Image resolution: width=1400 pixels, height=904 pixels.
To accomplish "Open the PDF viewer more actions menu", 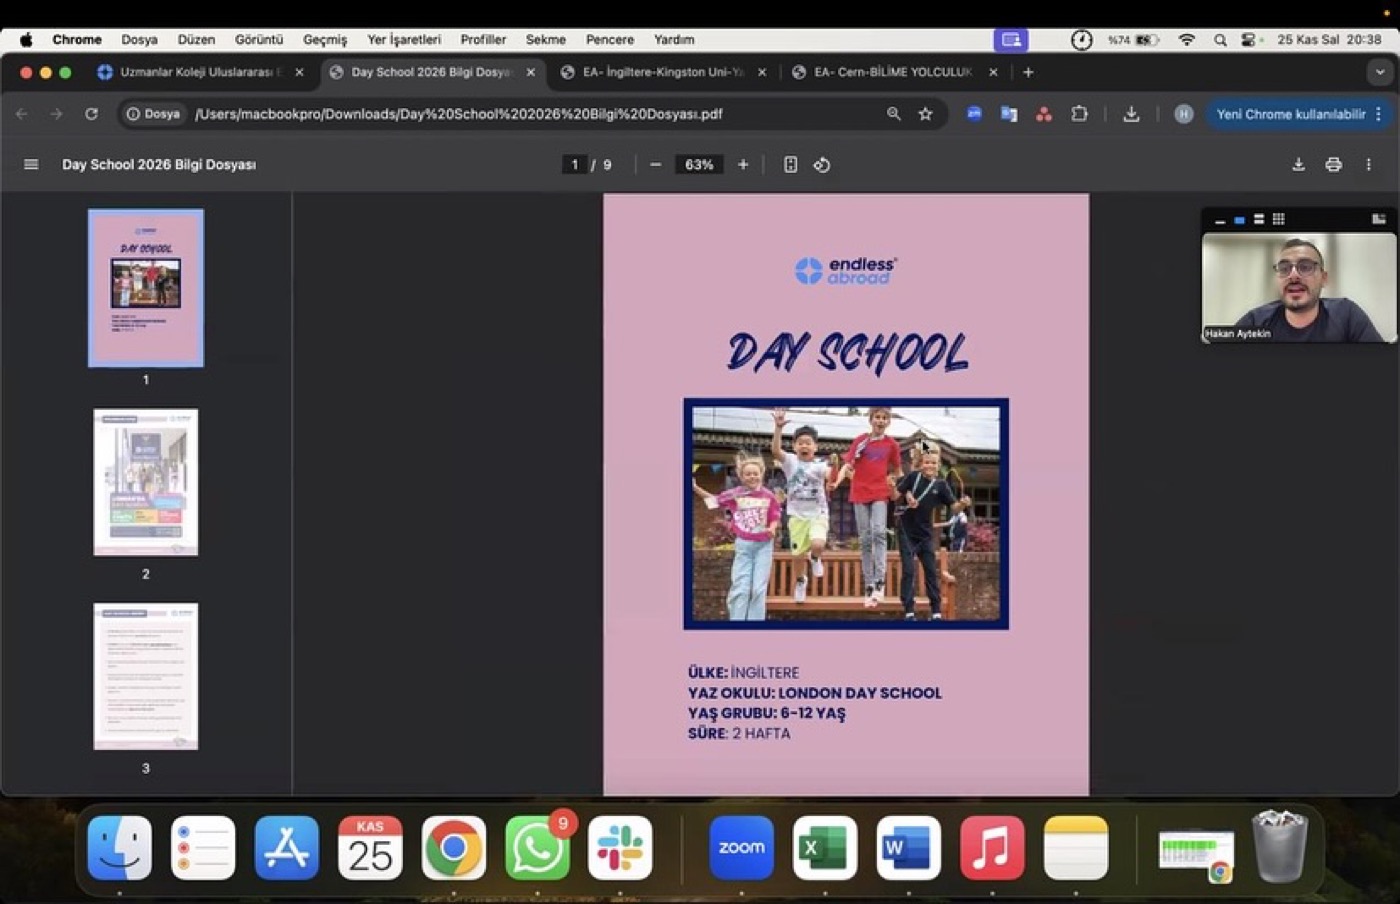I will point(1368,165).
